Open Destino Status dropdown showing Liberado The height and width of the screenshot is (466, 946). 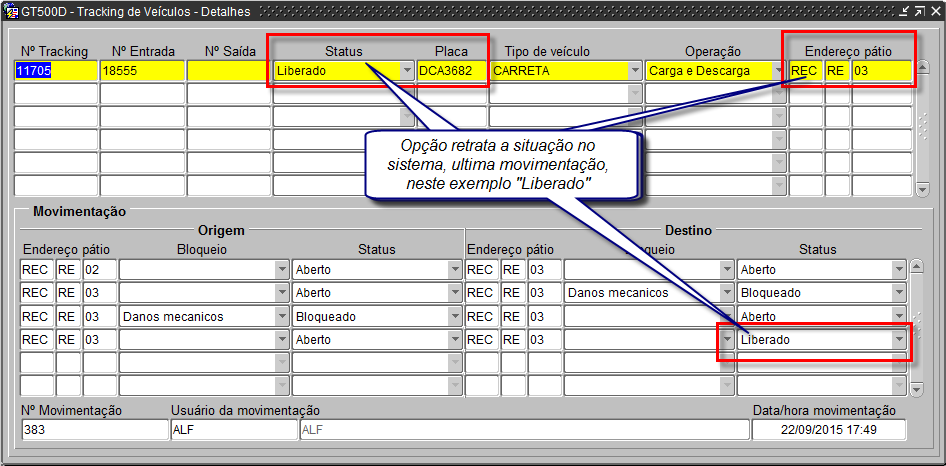(x=900, y=340)
